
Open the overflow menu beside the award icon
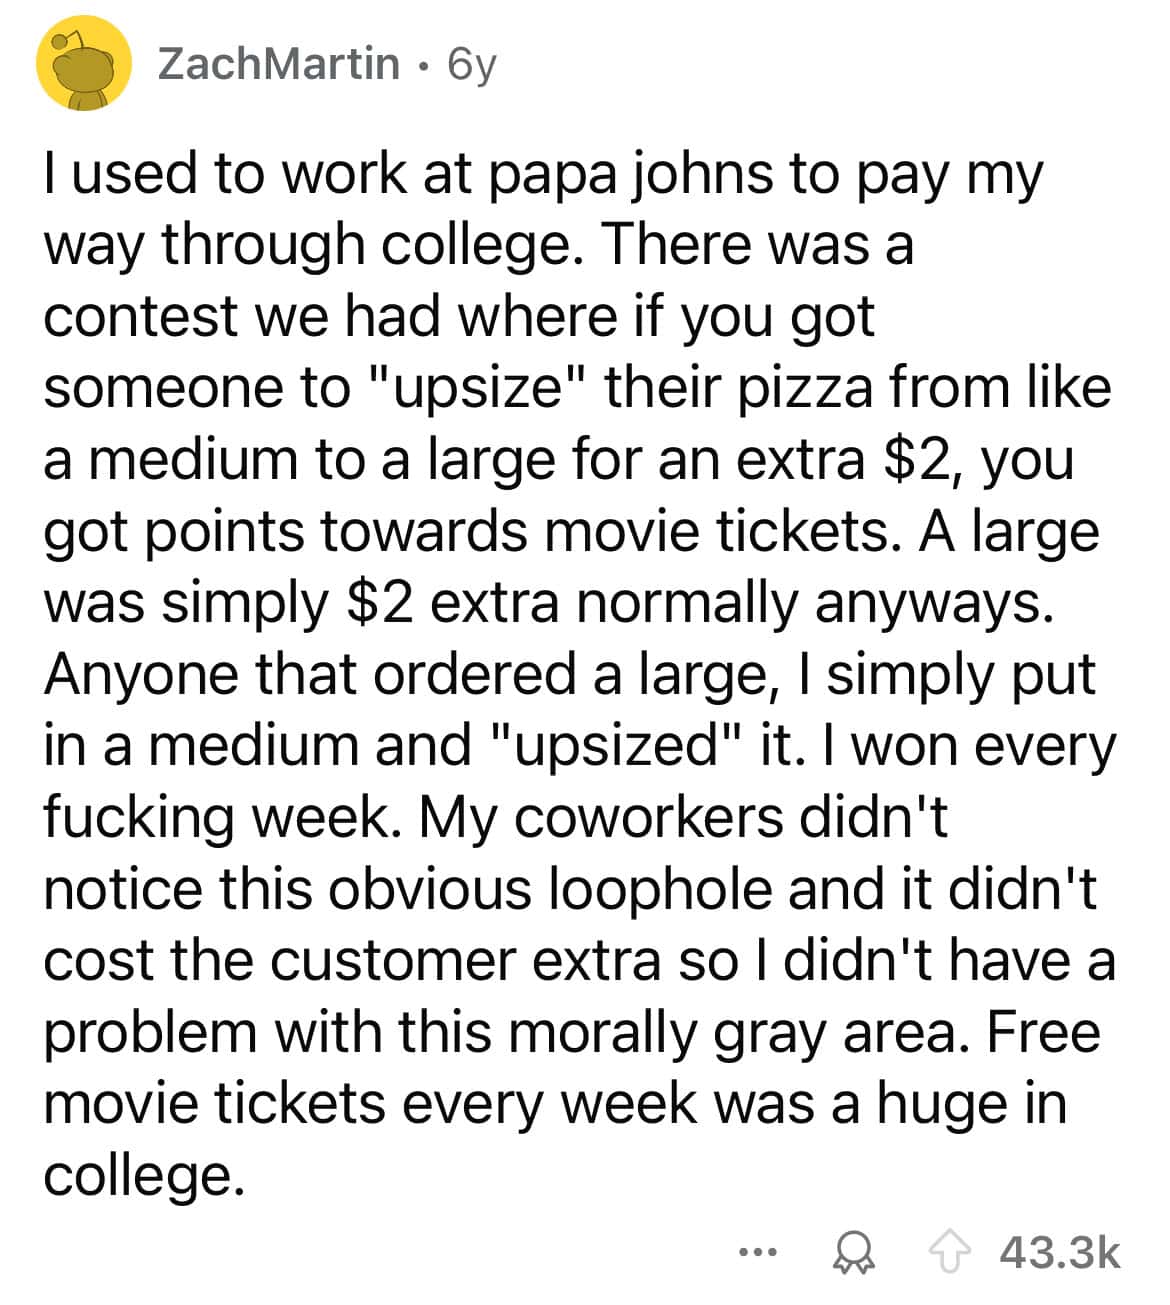tap(757, 1249)
